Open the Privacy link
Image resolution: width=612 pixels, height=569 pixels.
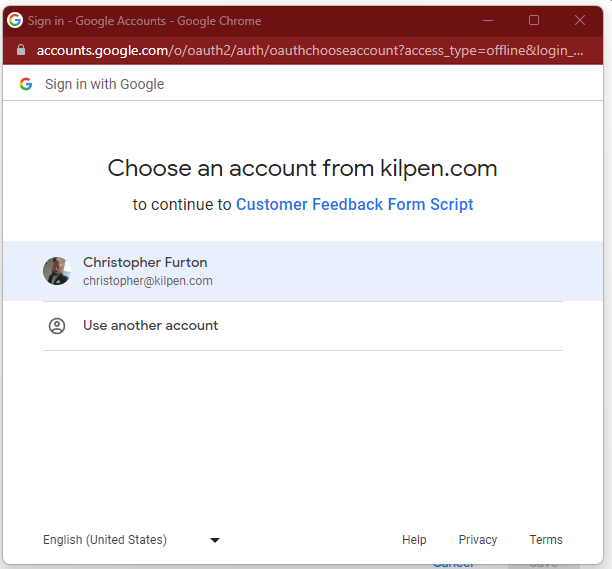tap(478, 540)
